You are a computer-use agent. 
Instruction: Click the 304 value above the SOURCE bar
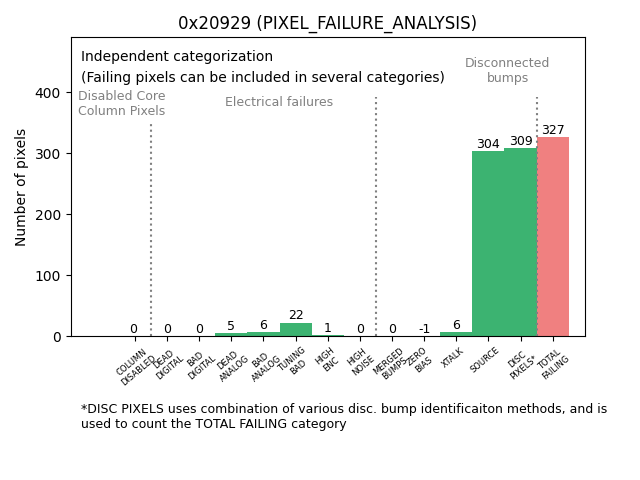click(488, 144)
